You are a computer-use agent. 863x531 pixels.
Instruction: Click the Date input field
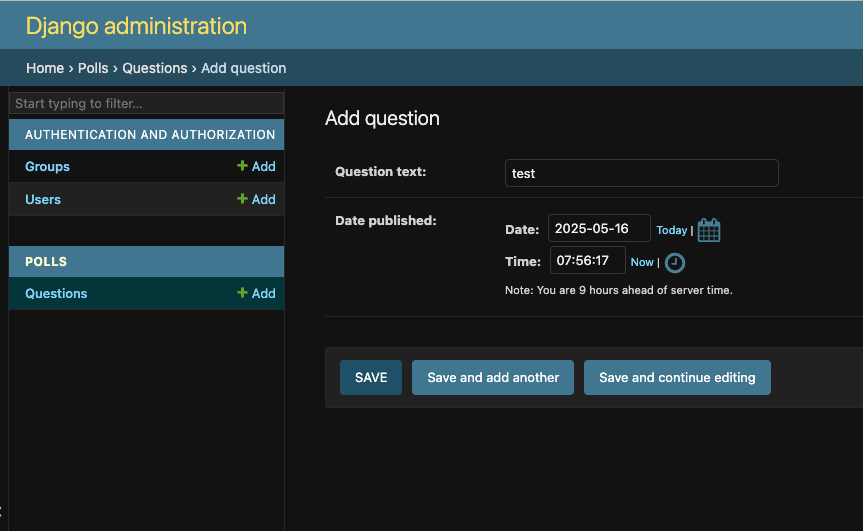tap(599, 228)
